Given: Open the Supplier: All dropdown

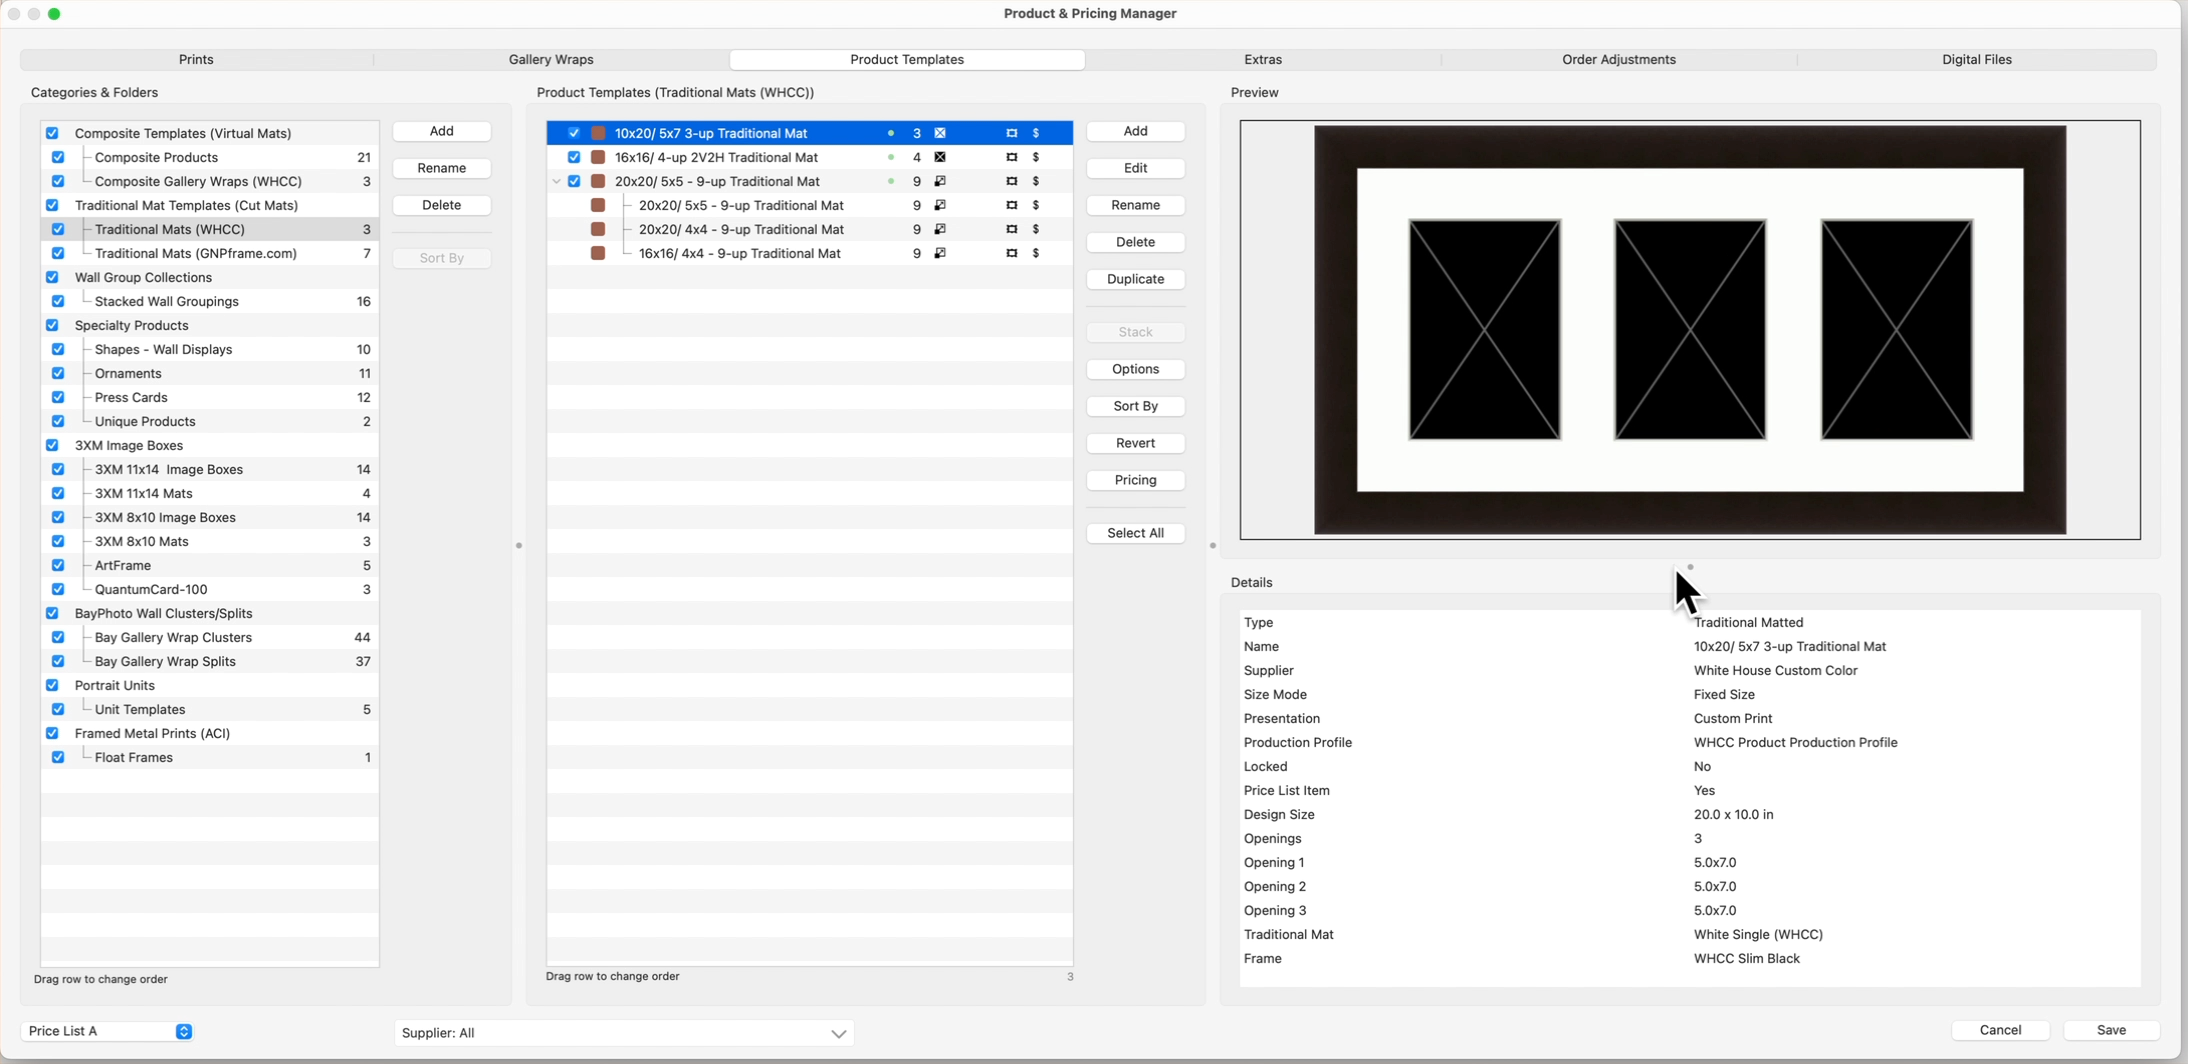Looking at the screenshot, I should pyautogui.click(x=624, y=1033).
